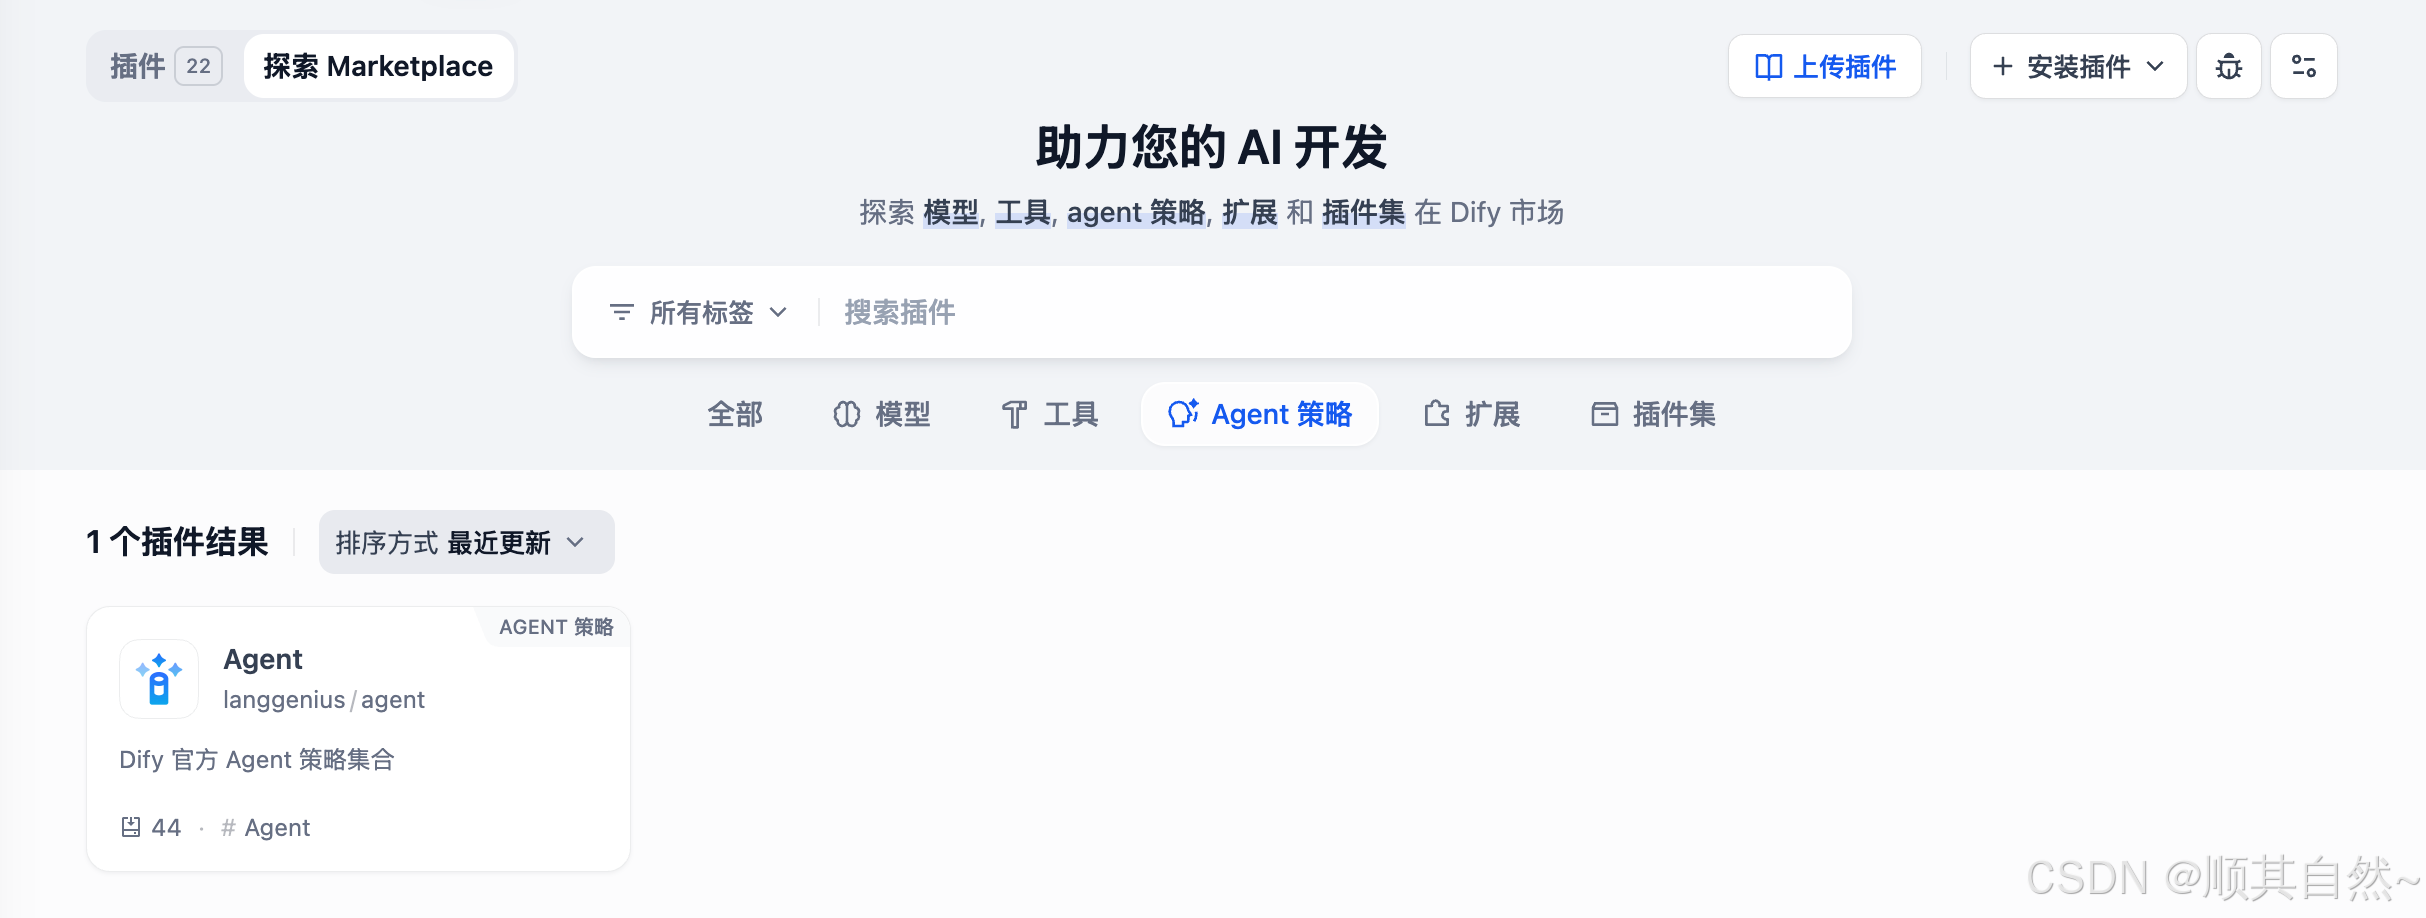The width and height of the screenshot is (2426, 918).
Task: Open the 模型 link in the subtitle
Action: click(x=951, y=212)
